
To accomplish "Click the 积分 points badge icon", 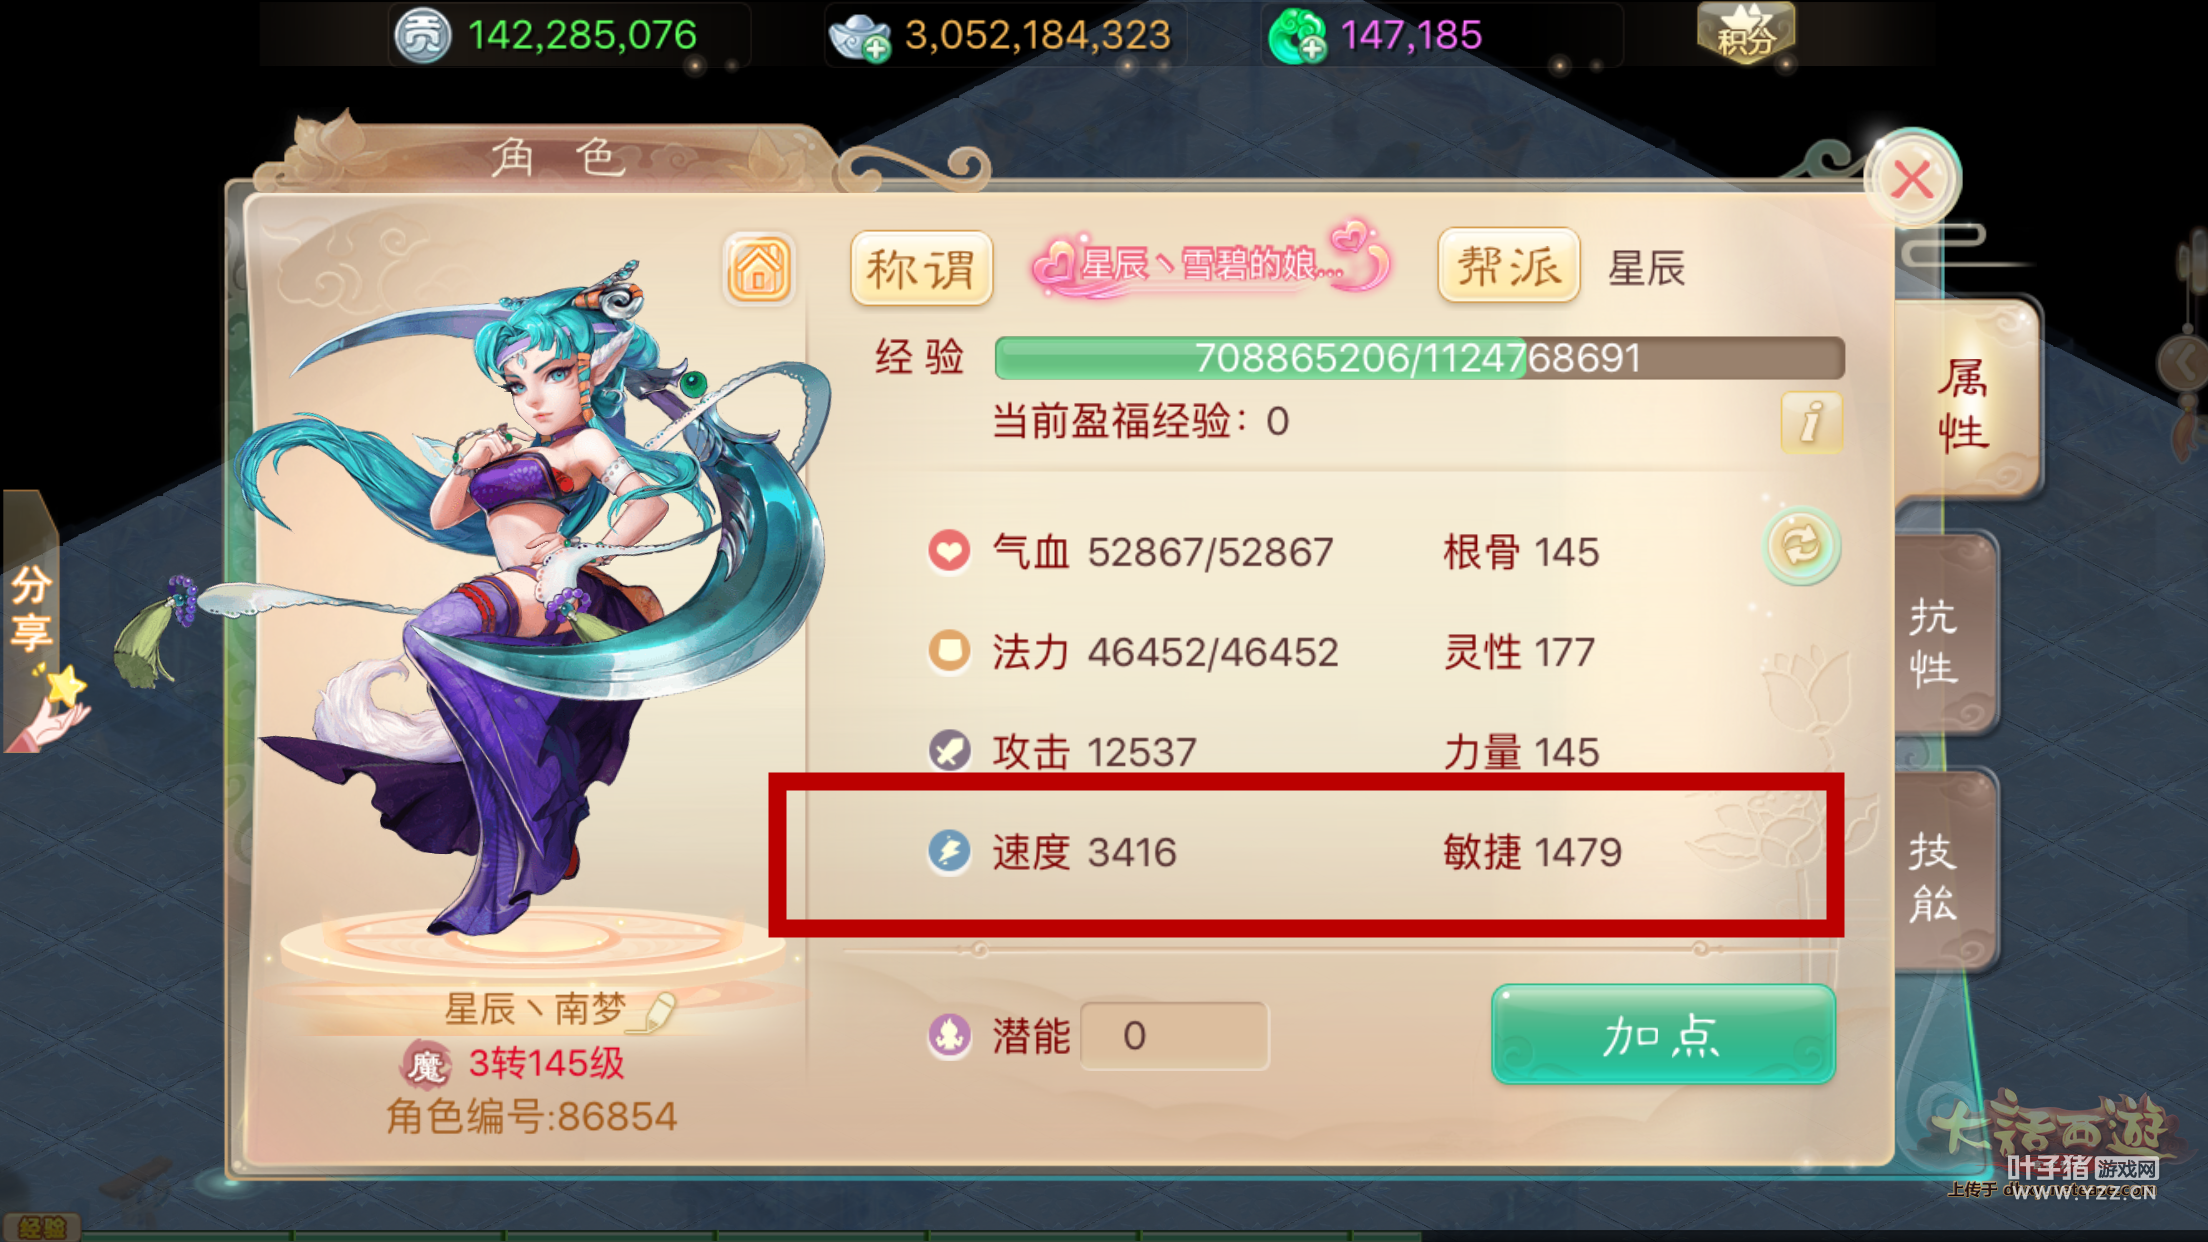I will point(1746,33).
